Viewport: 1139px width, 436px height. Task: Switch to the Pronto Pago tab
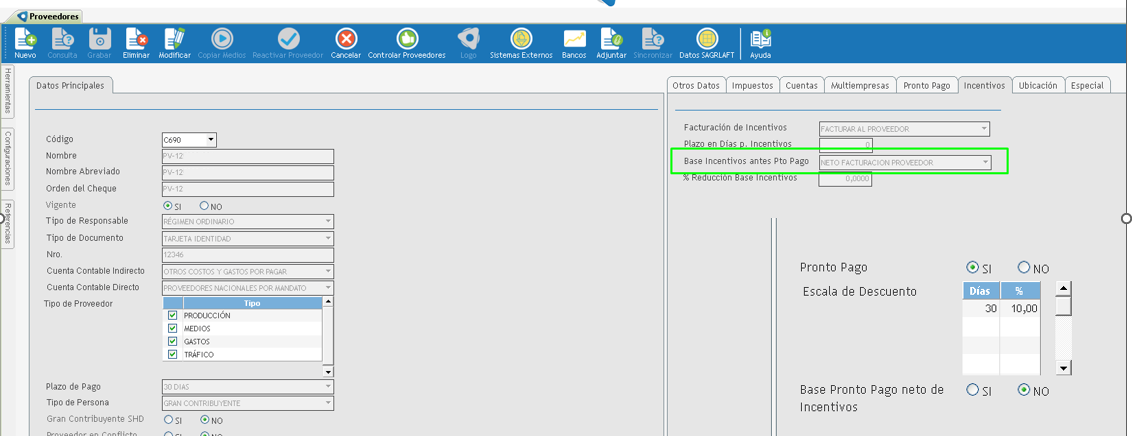pyautogui.click(x=926, y=86)
